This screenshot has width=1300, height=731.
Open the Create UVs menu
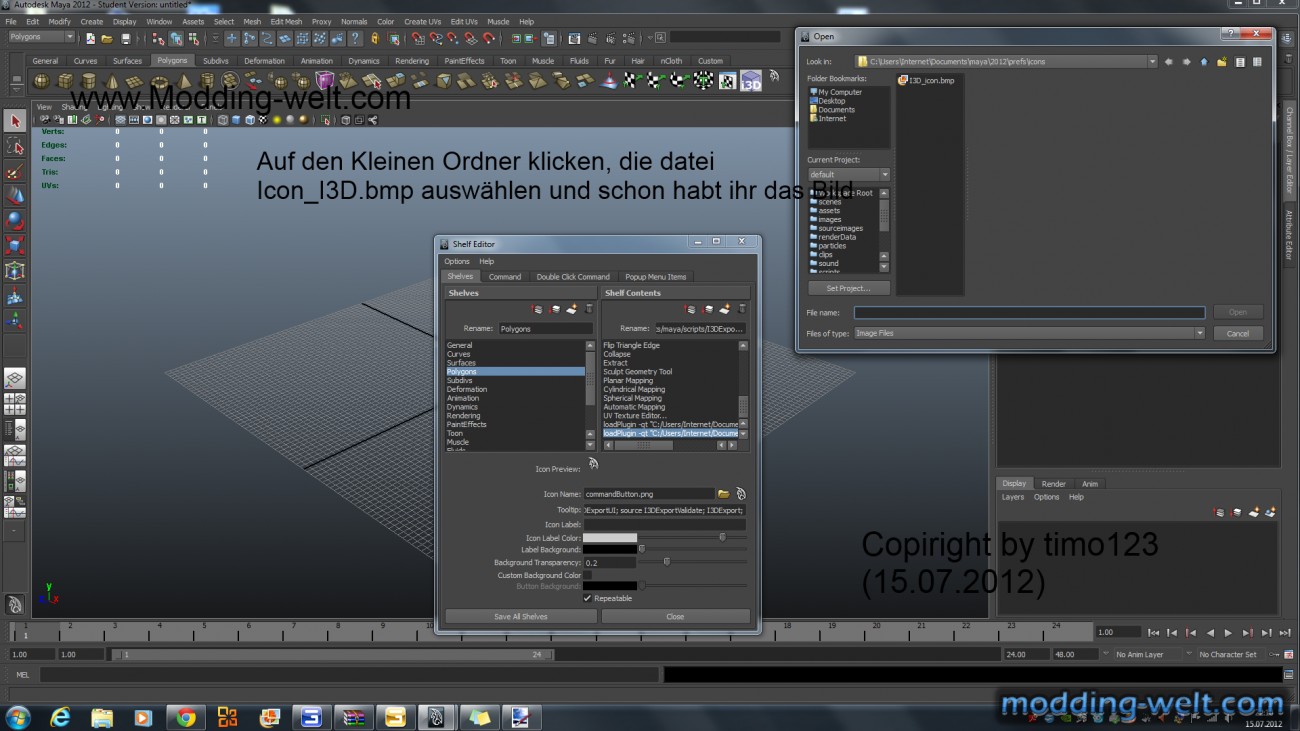[423, 21]
